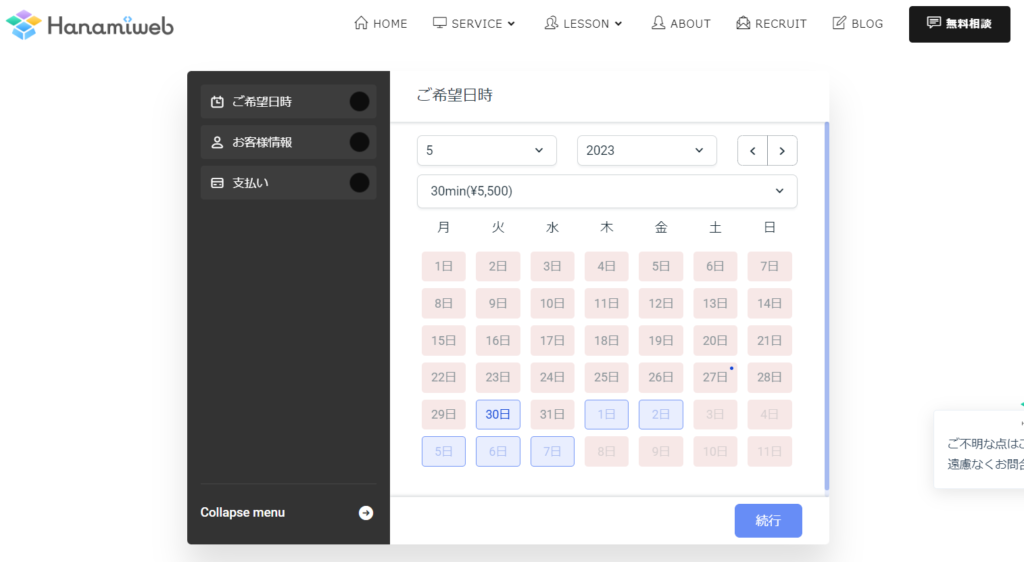Viewport: 1024px width, 562px height.
Task: Open the month dropdown showing 5
Action: (x=486, y=151)
